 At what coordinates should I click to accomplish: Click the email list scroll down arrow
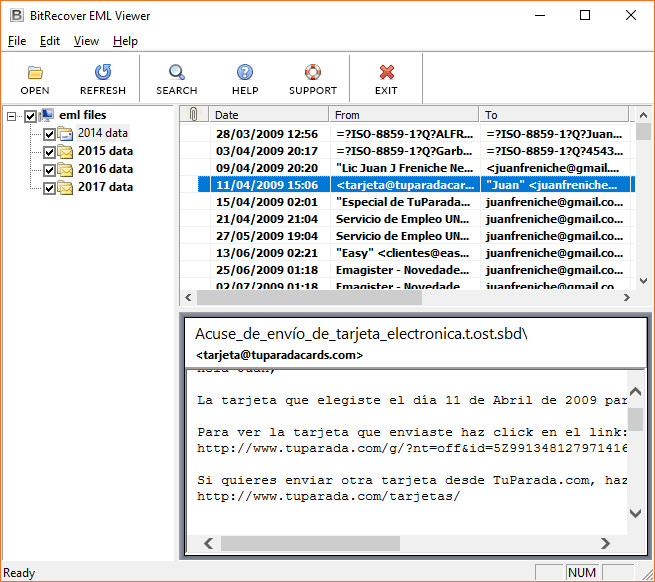click(x=644, y=281)
